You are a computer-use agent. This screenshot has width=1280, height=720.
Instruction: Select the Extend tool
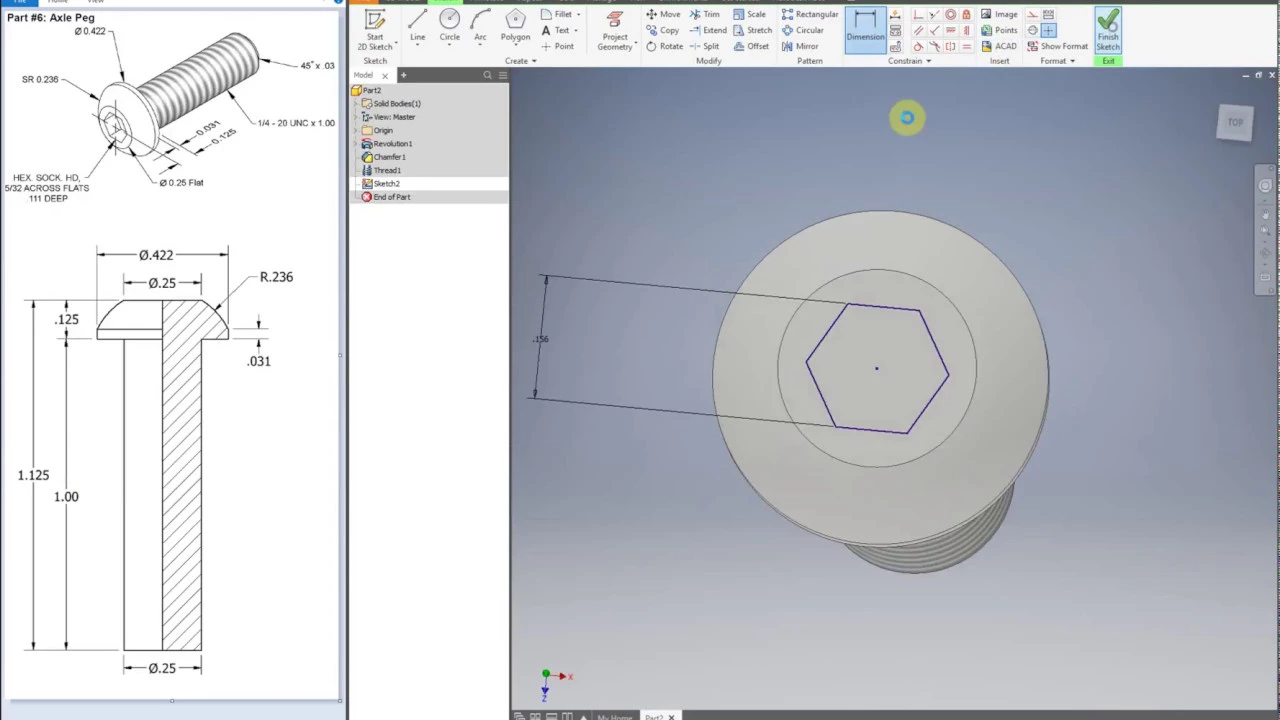708,30
